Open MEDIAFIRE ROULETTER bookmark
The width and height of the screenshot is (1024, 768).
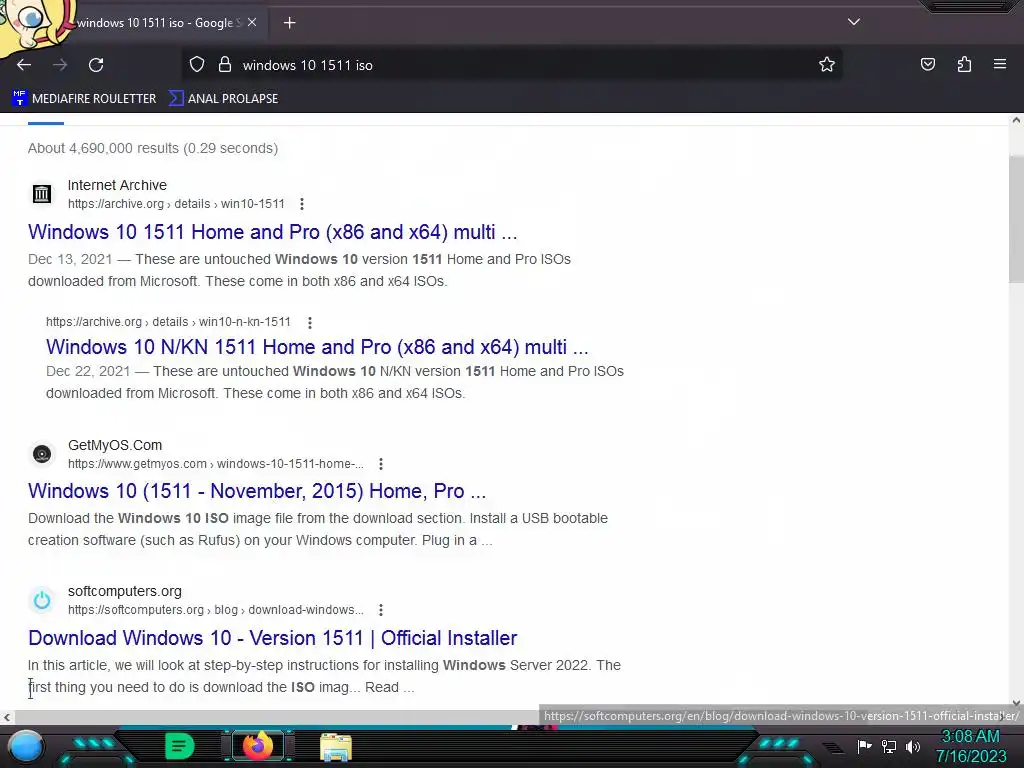(x=84, y=99)
